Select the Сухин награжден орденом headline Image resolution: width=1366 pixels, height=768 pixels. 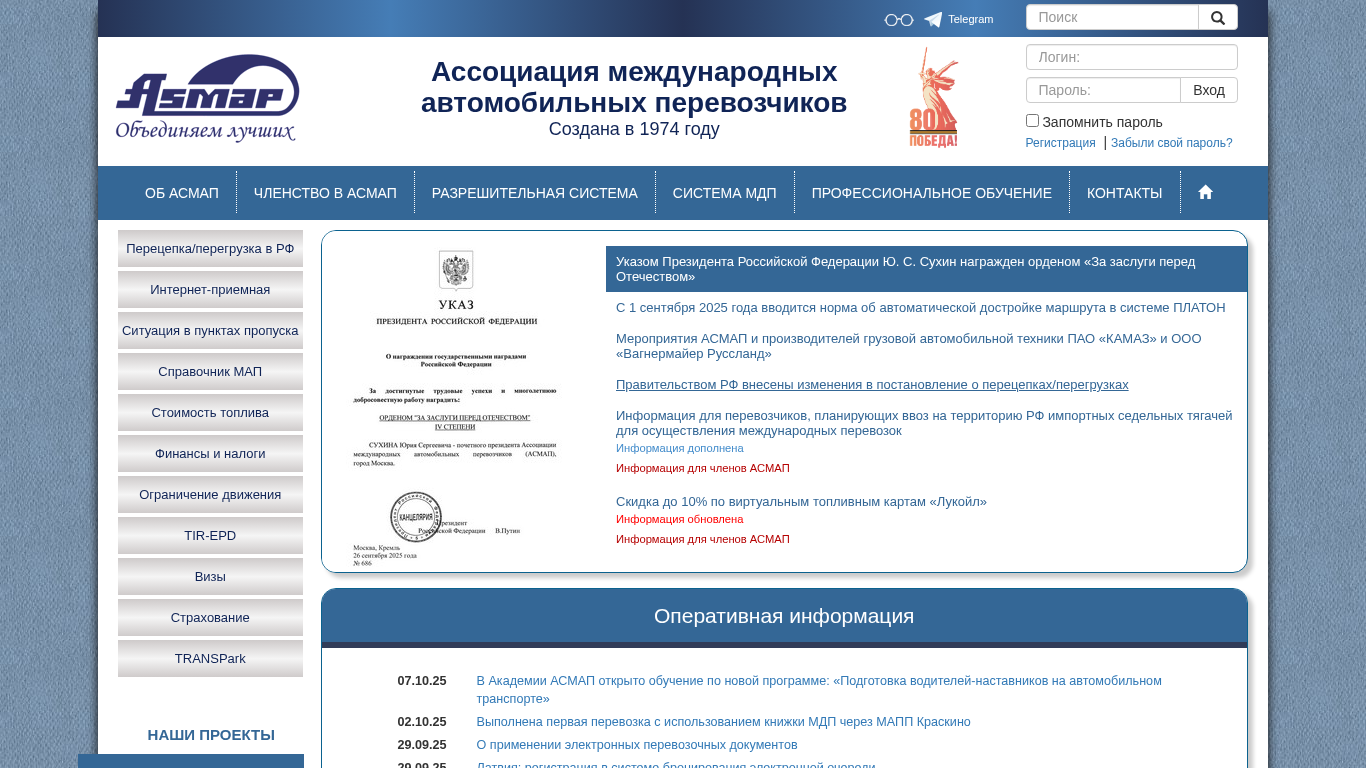click(926, 269)
